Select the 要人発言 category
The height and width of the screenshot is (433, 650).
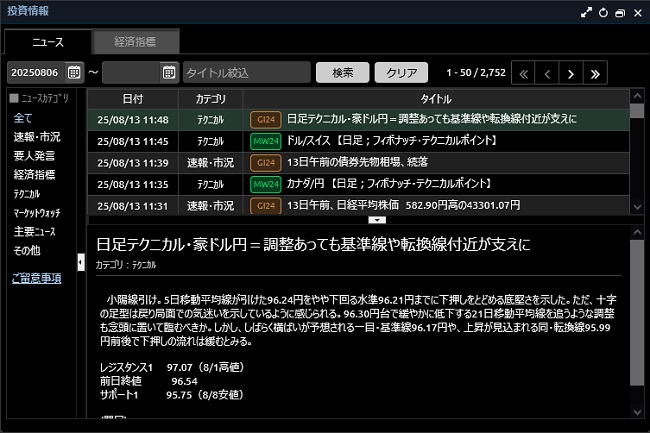click(x=34, y=156)
